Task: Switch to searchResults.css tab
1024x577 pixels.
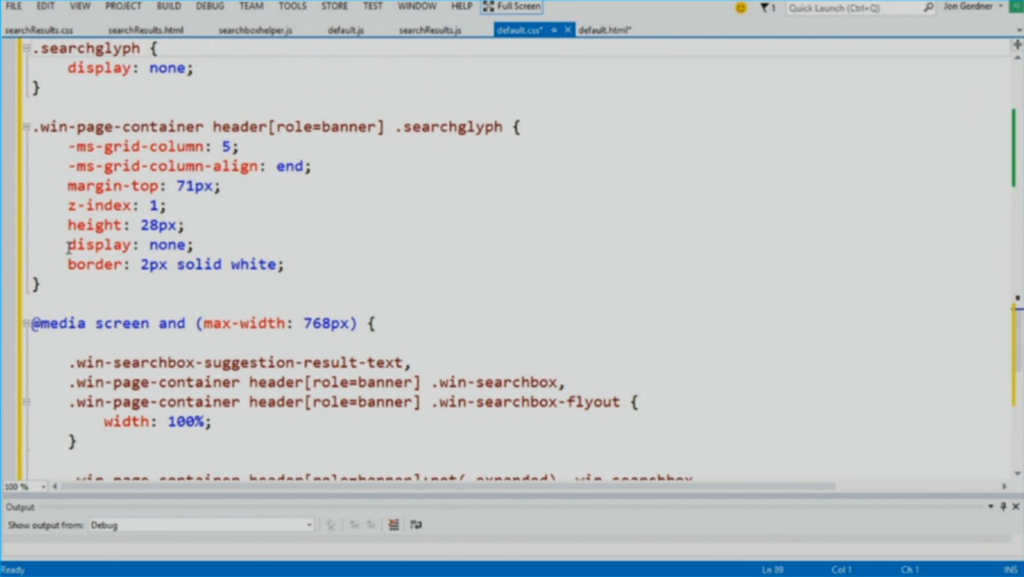Action: point(39,30)
